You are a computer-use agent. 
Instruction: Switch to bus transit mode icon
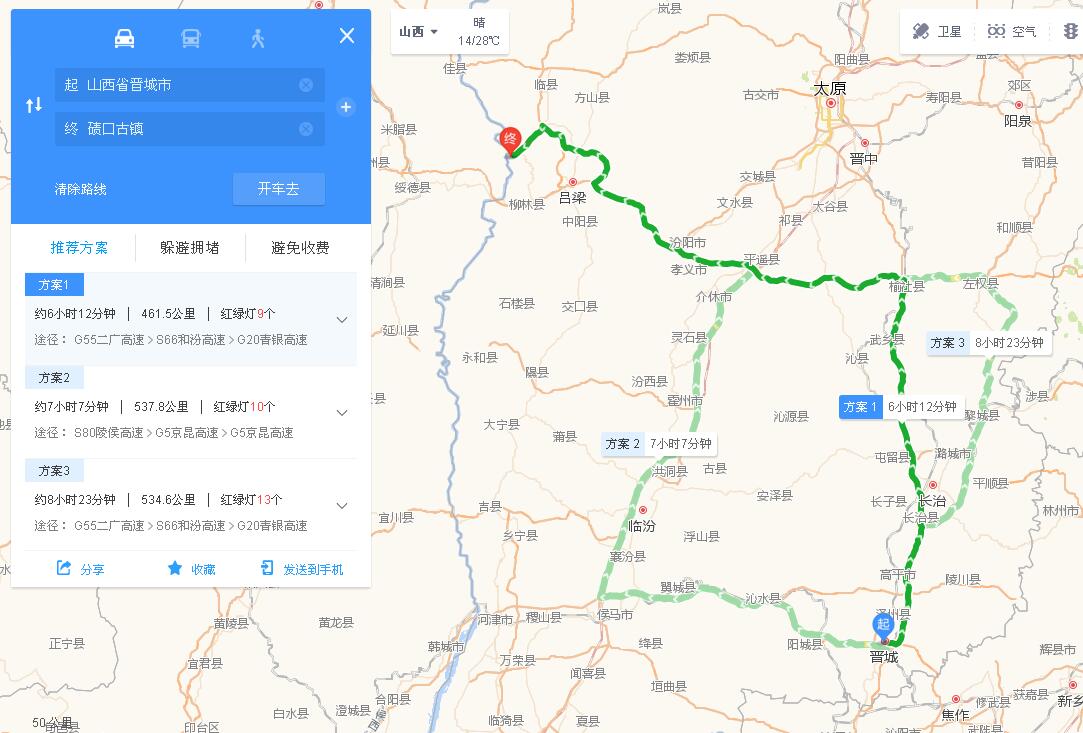191,38
